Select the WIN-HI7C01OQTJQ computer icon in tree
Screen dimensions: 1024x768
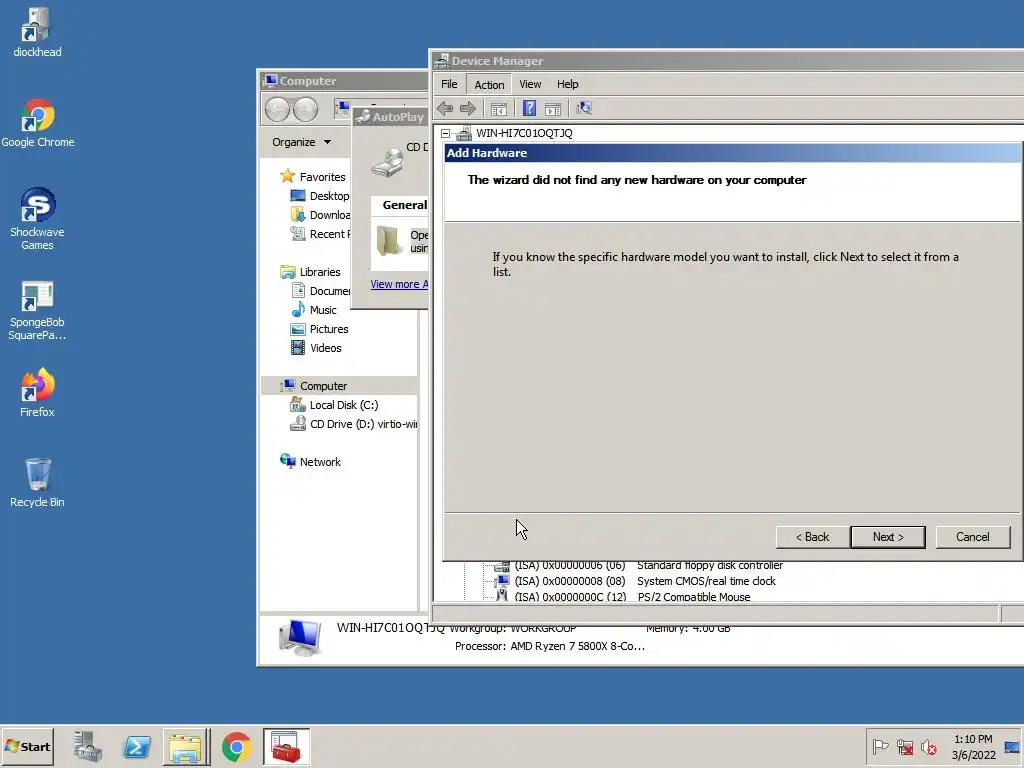(x=464, y=133)
